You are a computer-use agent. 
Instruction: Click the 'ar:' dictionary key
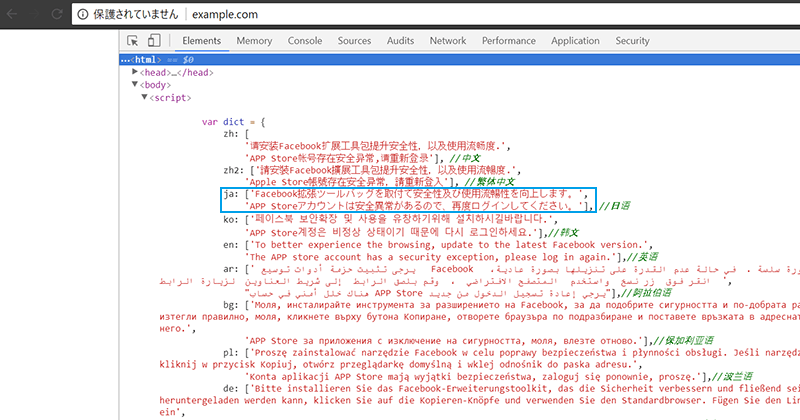click(231, 269)
